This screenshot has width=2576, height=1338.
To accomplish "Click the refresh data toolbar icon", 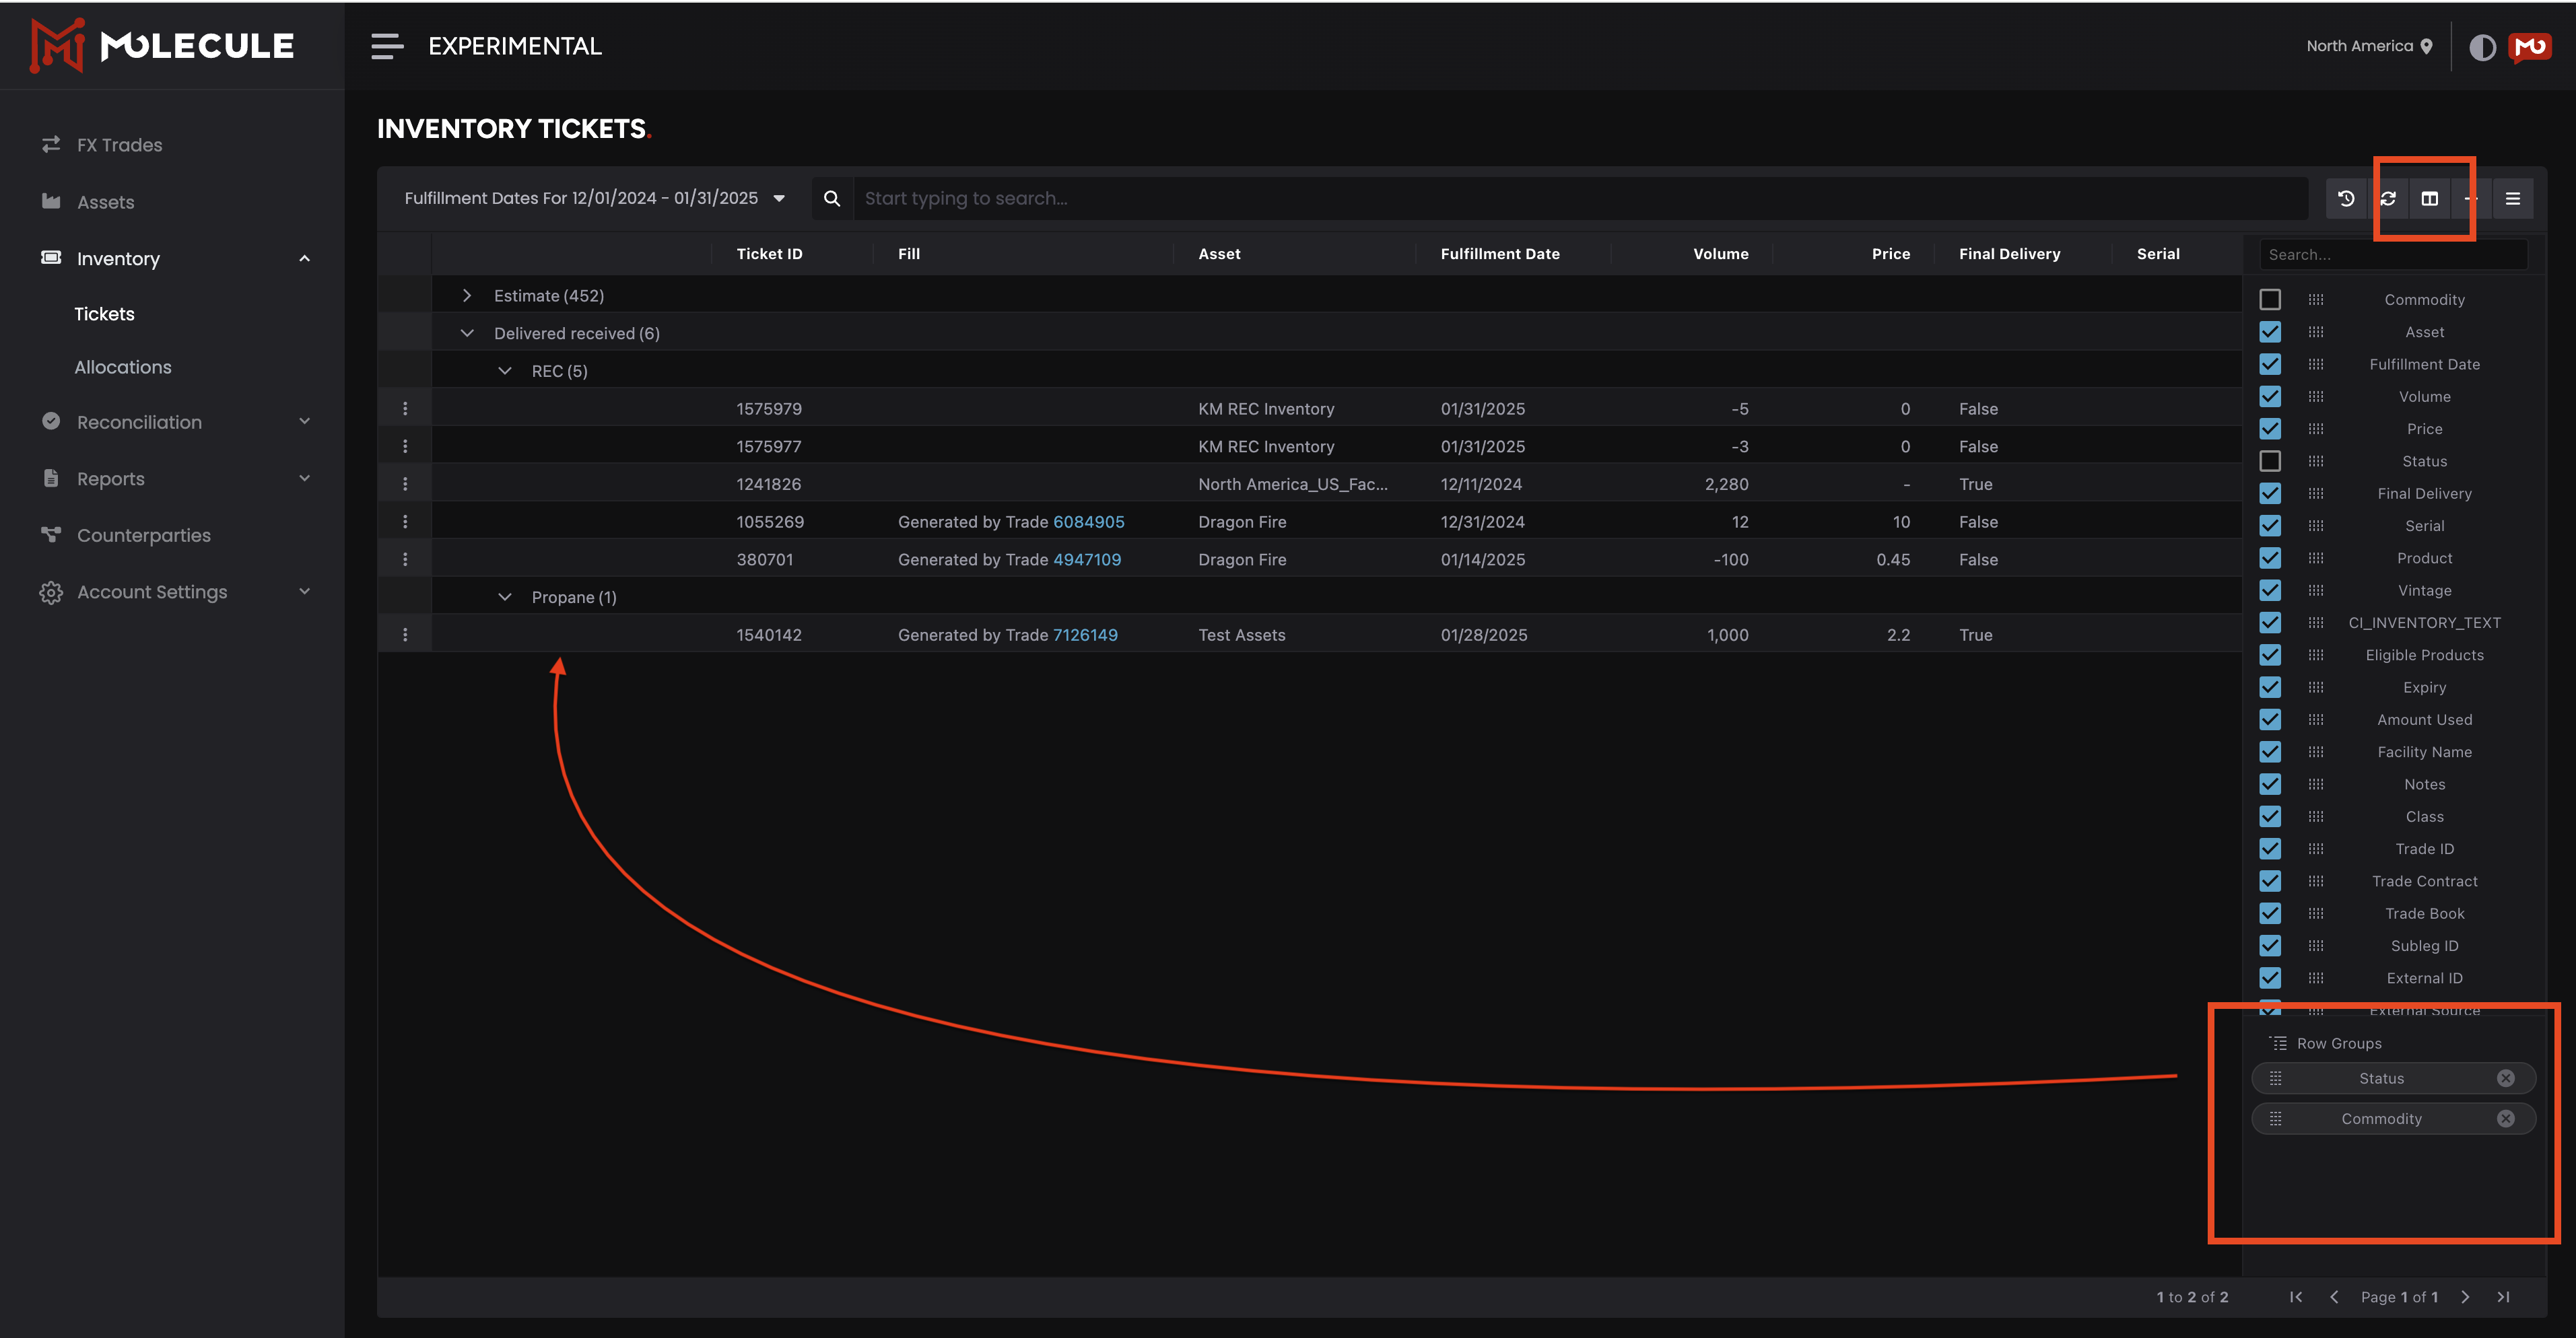I will 2388,198.
